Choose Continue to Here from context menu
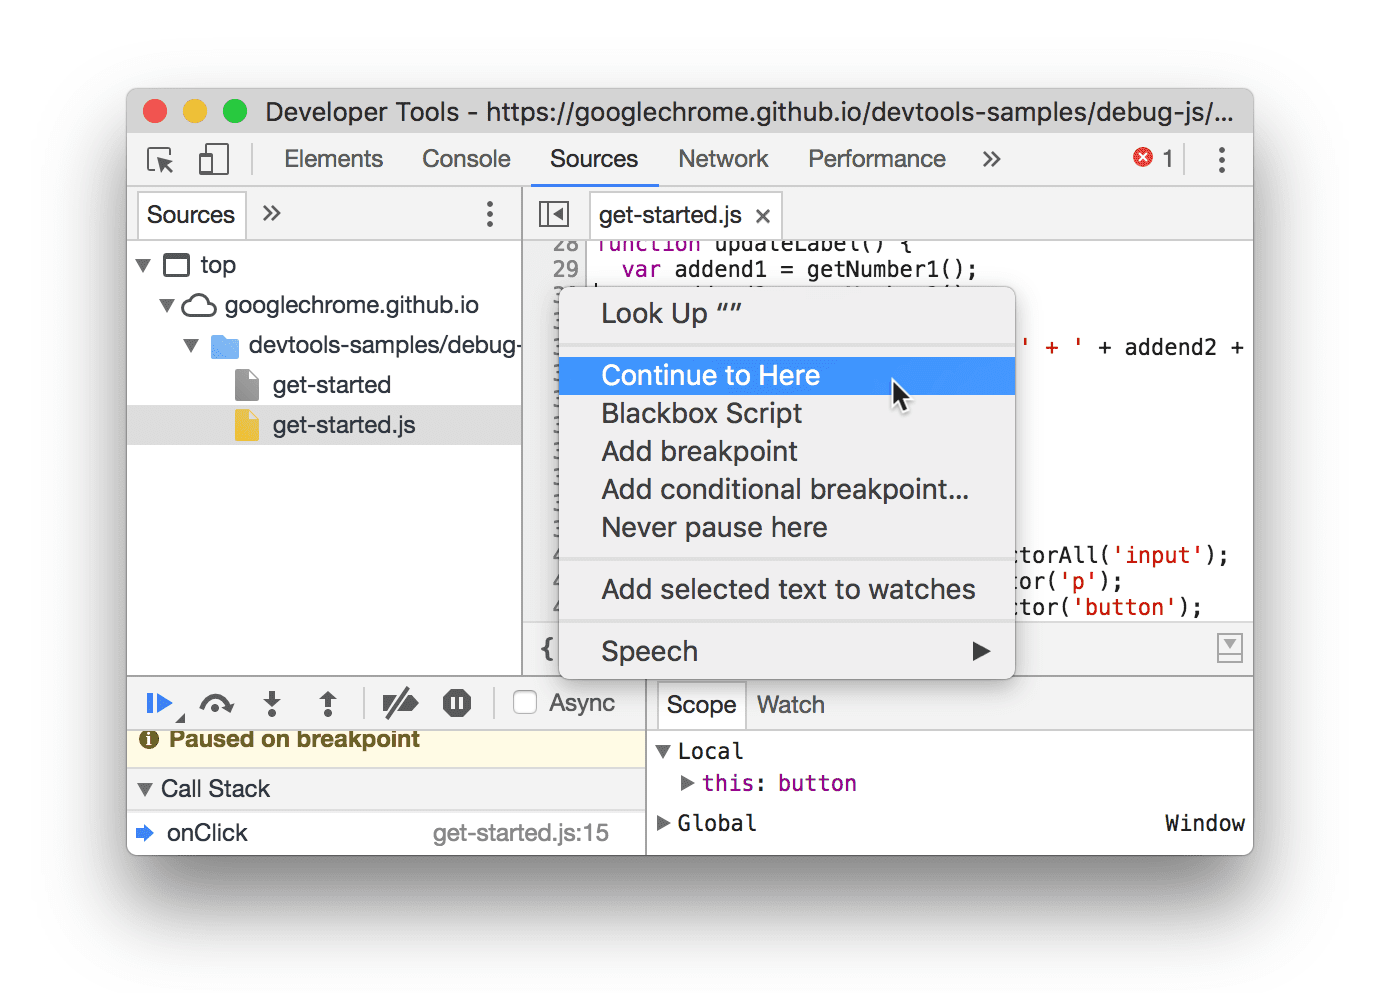 point(710,375)
